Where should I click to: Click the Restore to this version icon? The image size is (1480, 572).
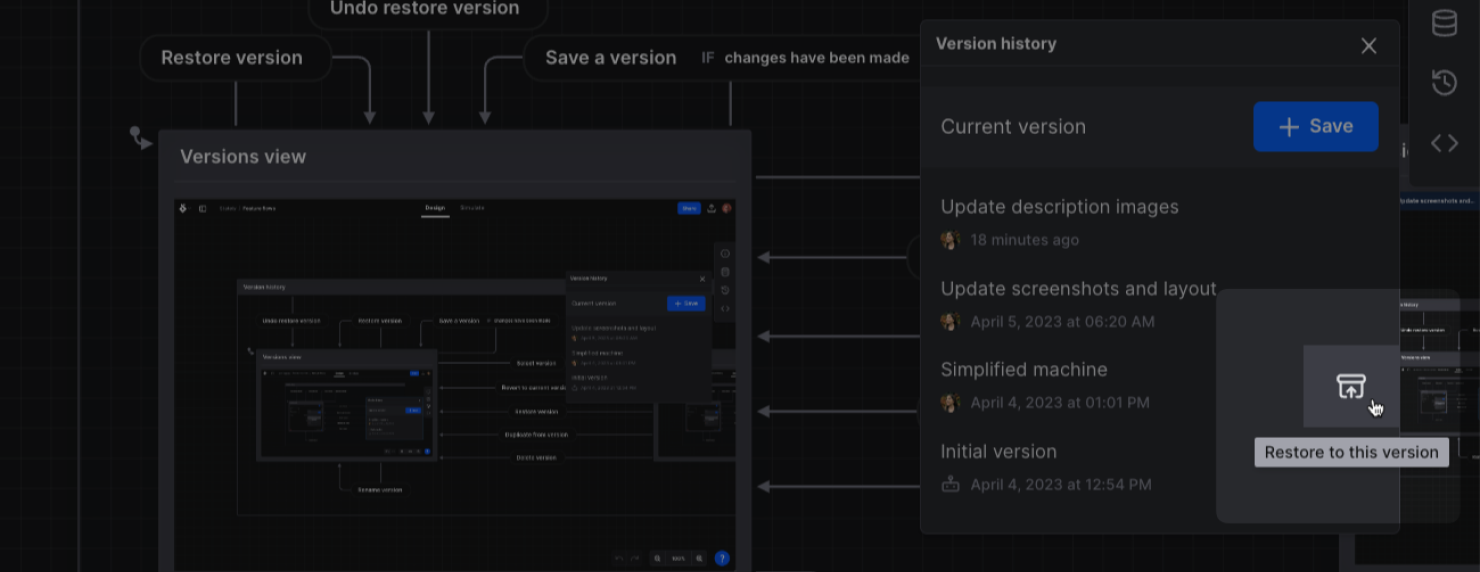pyautogui.click(x=1351, y=386)
